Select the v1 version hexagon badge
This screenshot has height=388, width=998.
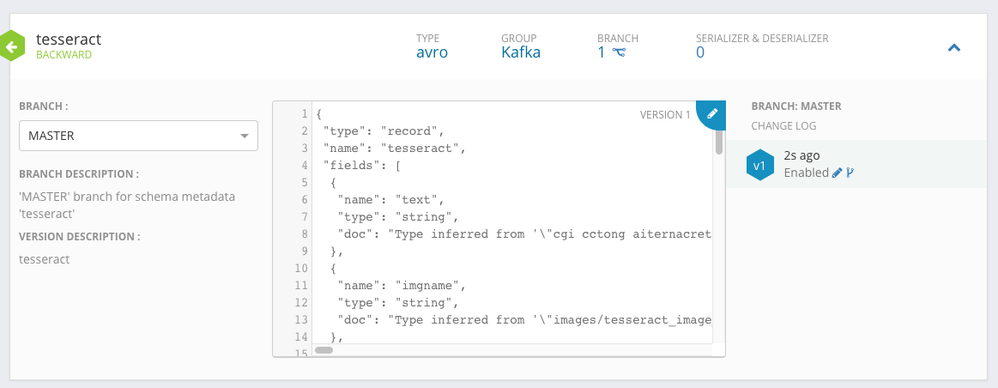click(x=759, y=165)
